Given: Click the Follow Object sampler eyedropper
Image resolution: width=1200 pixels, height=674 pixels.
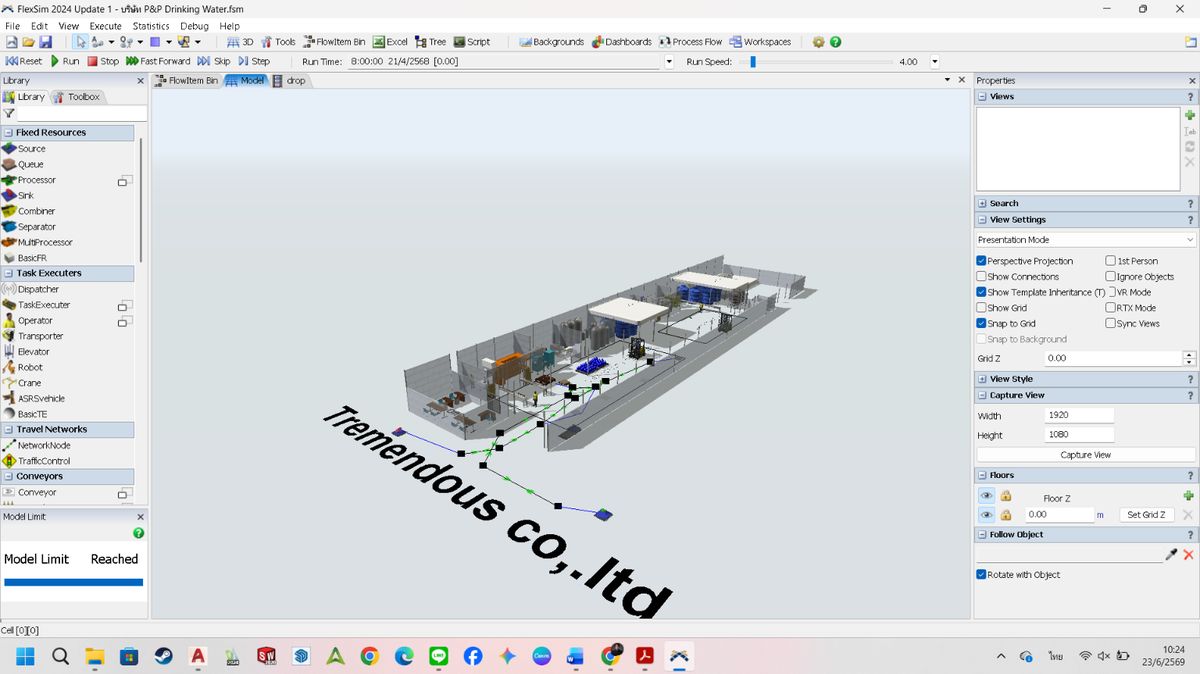Looking at the screenshot, I should tap(1171, 554).
